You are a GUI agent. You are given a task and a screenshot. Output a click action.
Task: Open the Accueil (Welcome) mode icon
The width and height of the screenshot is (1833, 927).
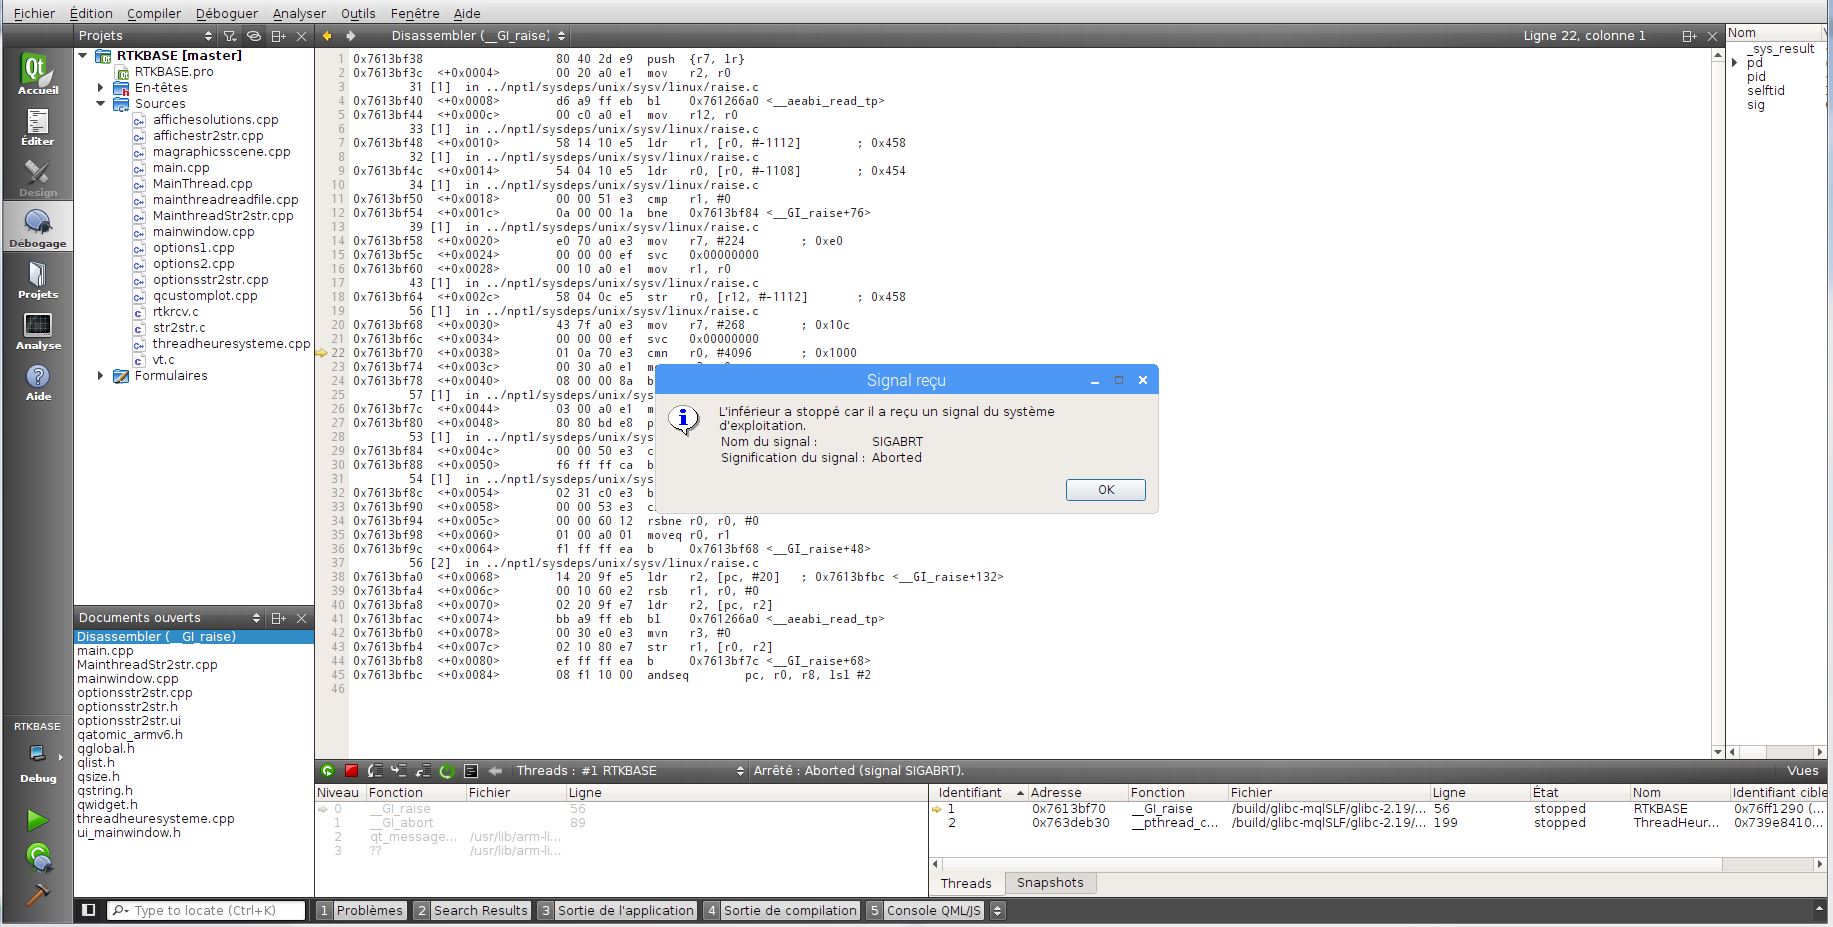point(37,70)
